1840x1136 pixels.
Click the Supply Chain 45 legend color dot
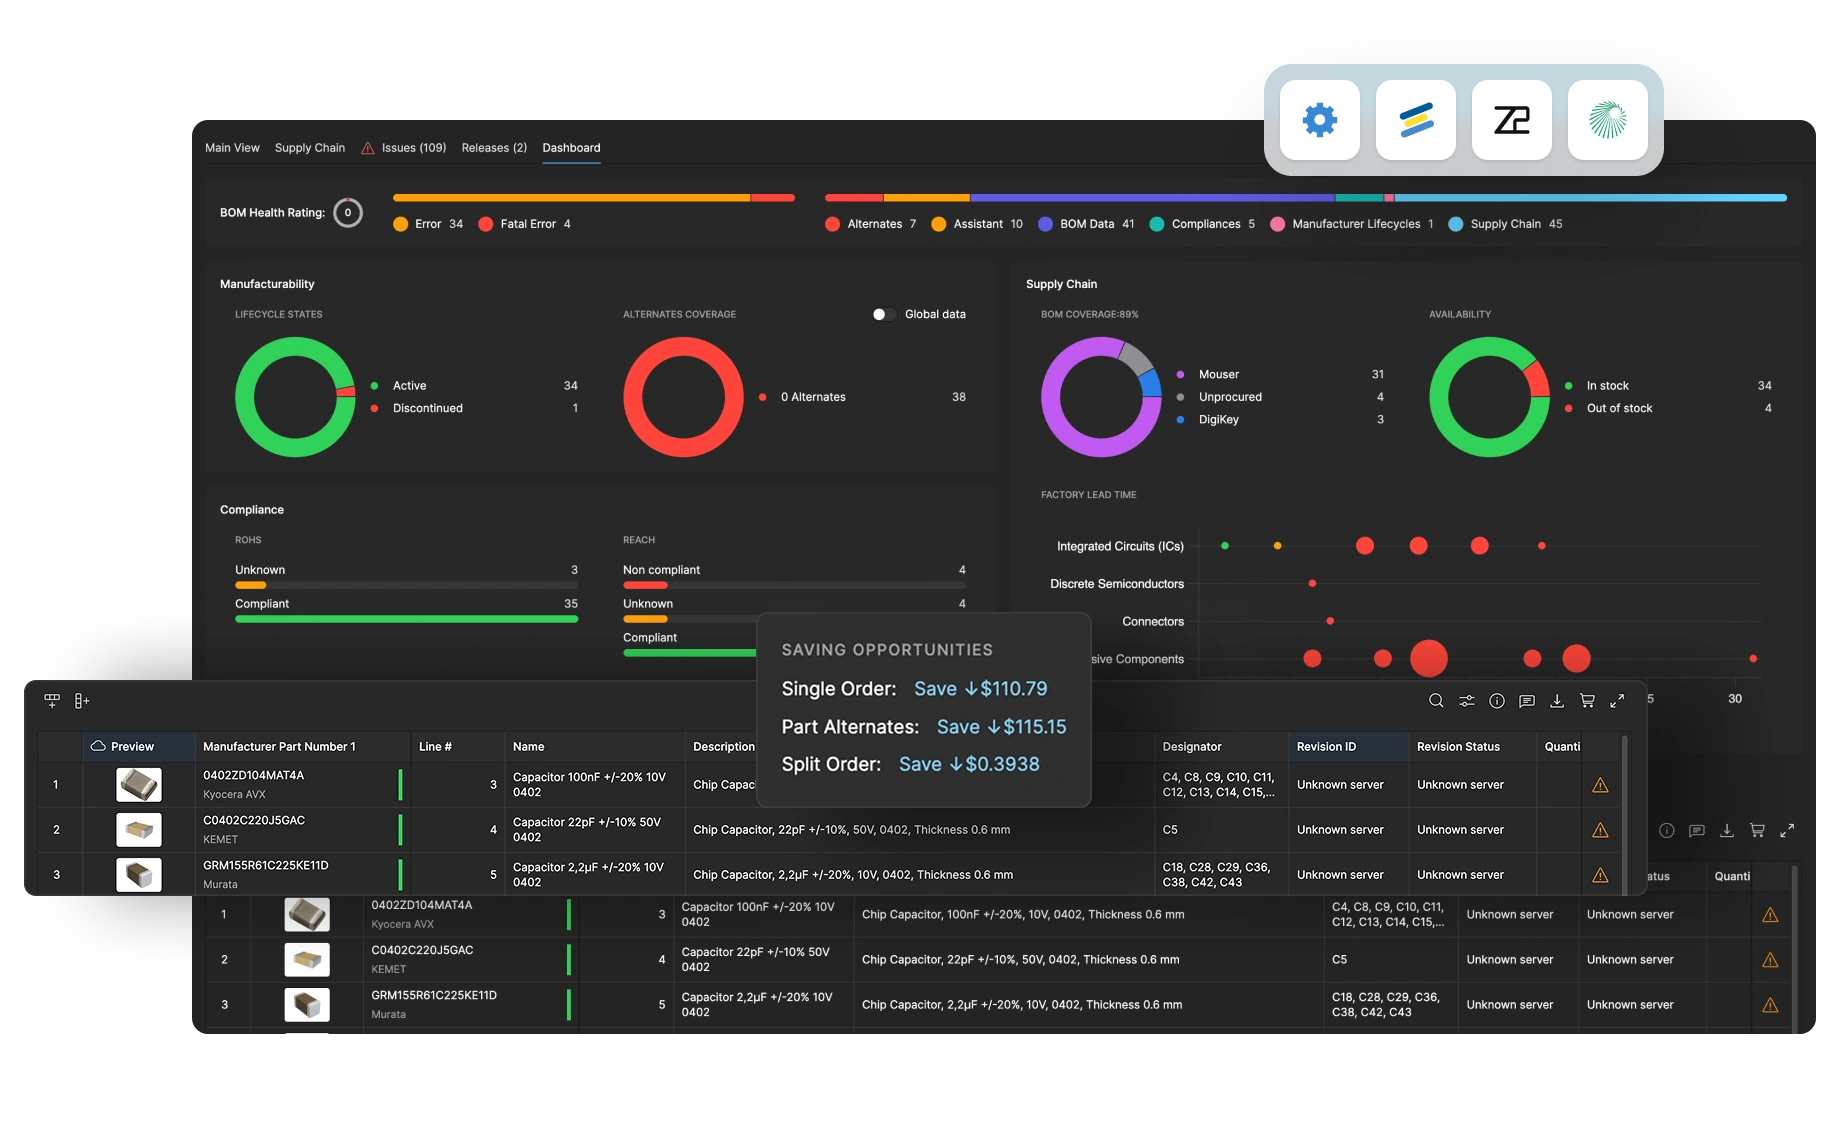tap(1456, 224)
